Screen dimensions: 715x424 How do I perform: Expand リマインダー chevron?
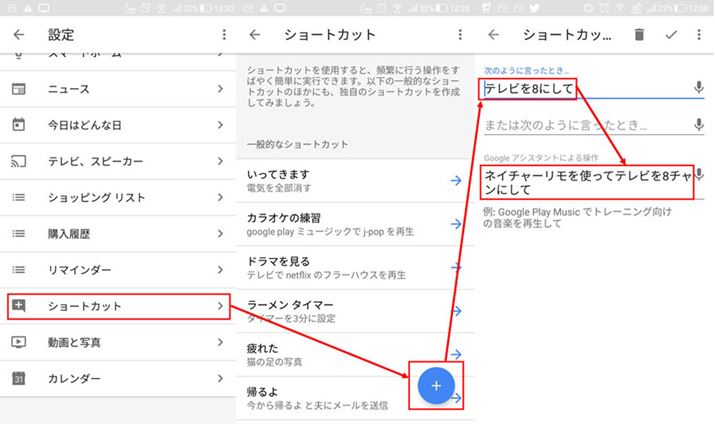[220, 270]
